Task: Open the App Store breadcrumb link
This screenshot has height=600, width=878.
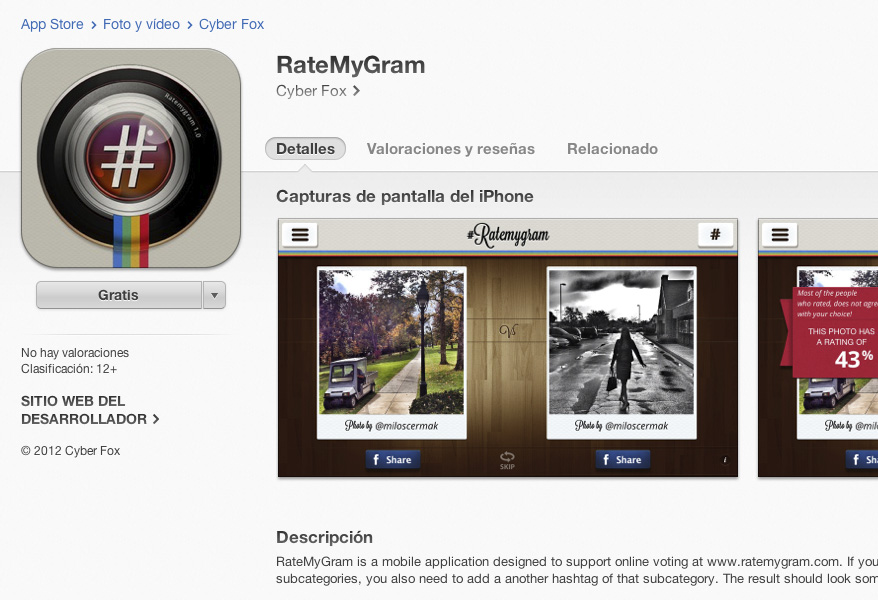Action: [x=52, y=24]
